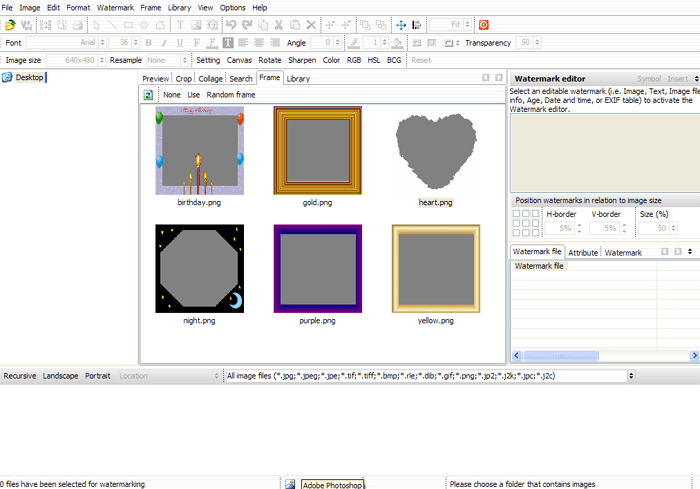Viewport: 700px width, 489px height.
Task: Click the Recursive option
Action: [x=20, y=376]
